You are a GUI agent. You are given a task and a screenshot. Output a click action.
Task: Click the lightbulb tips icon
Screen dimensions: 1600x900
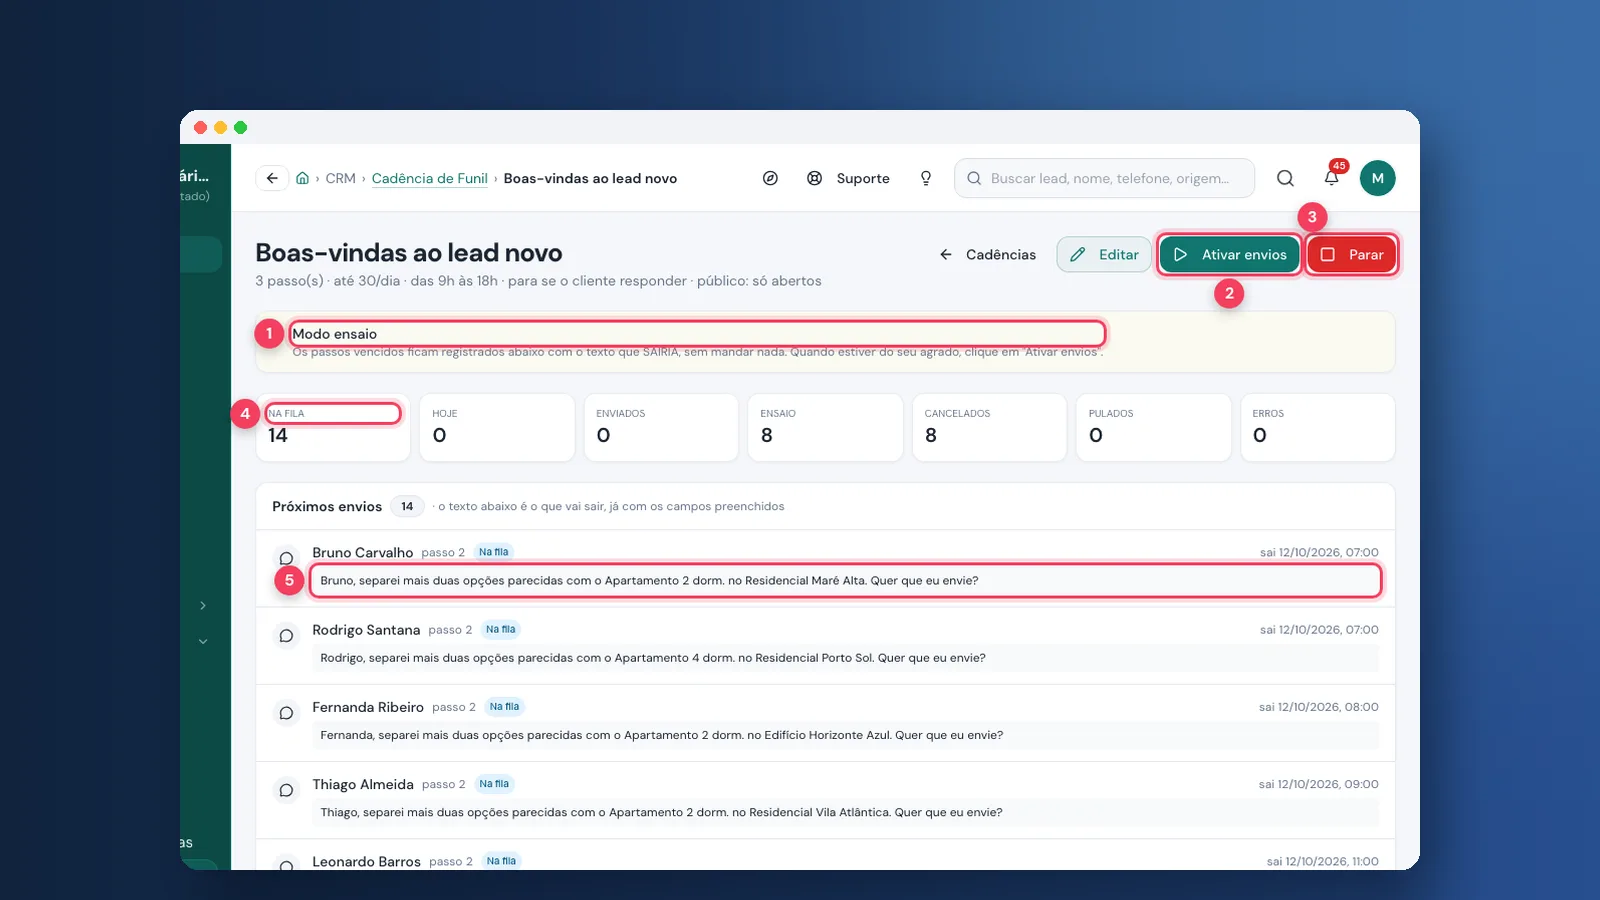click(x=926, y=178)
